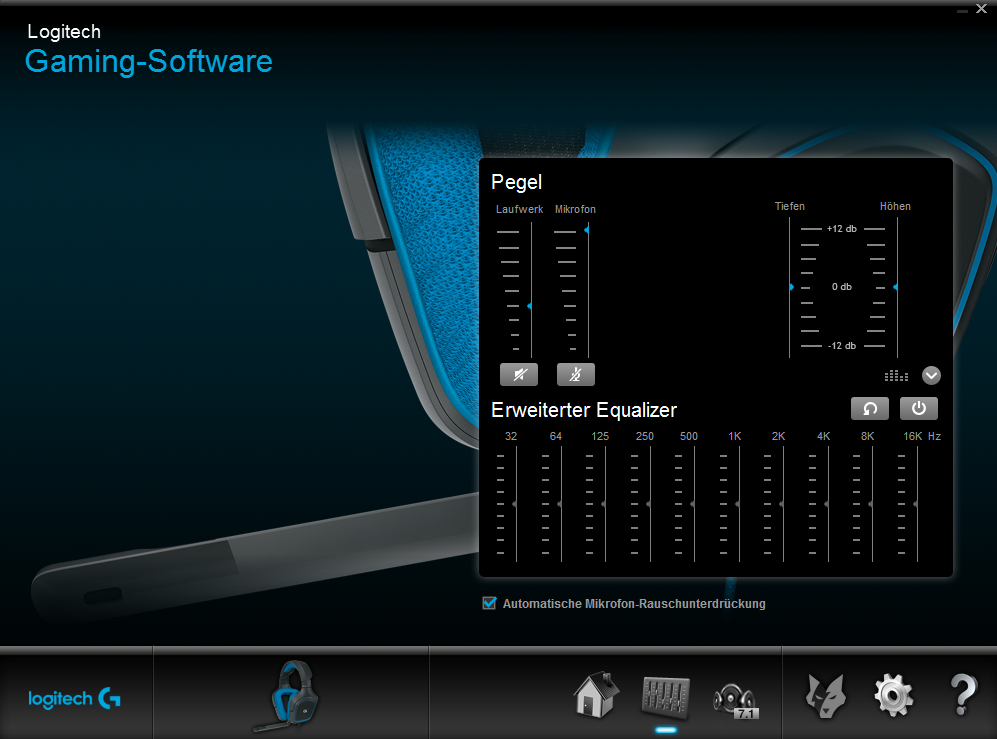Reset the Erweiterter Equalizer settings
The image size is (997, 739).
coord(869,408)
